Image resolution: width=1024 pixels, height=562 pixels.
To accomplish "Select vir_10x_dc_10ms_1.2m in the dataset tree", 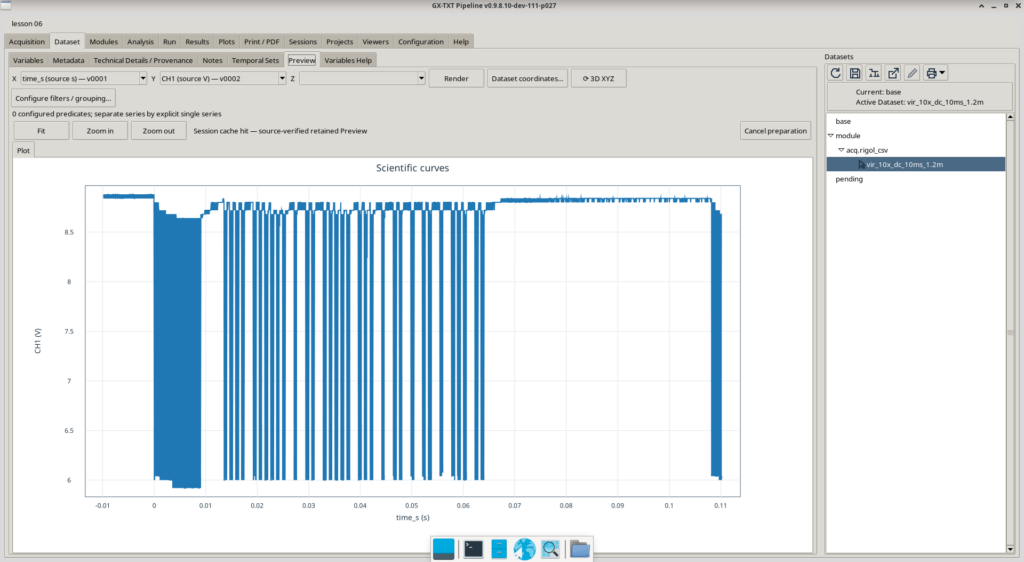I will point(916,164).
